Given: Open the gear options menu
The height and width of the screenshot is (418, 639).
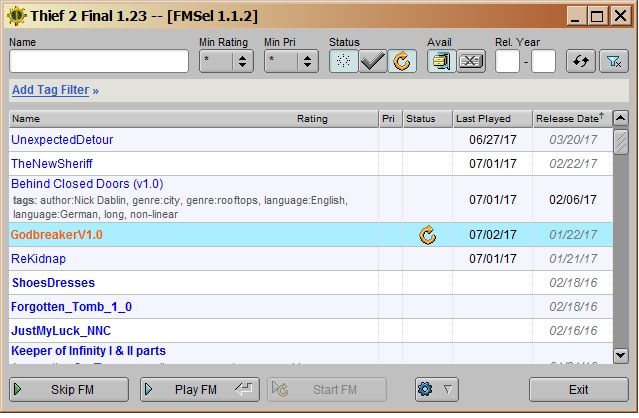Looking at the screenshot, I should (436, 389).
